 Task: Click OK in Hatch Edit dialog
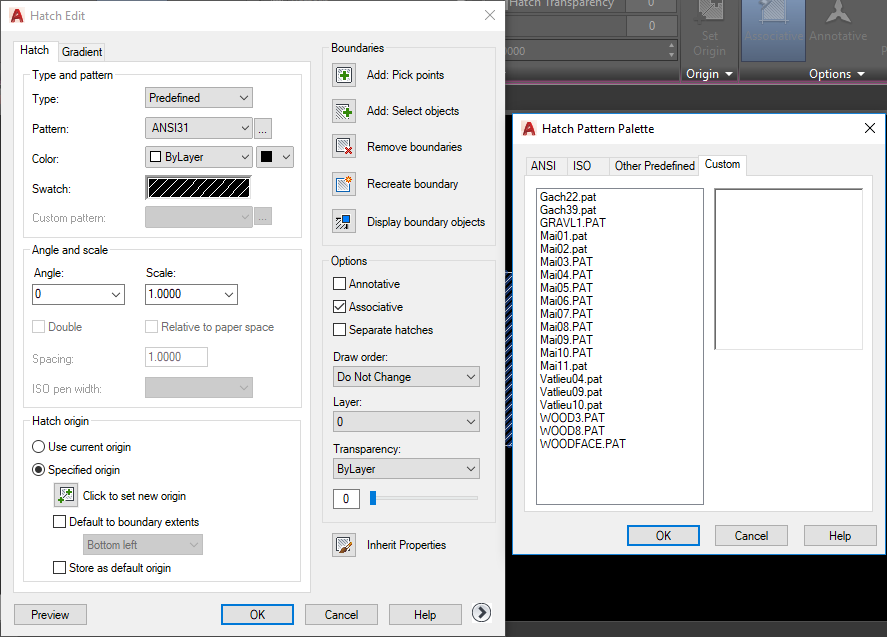(x=257, y=615)
